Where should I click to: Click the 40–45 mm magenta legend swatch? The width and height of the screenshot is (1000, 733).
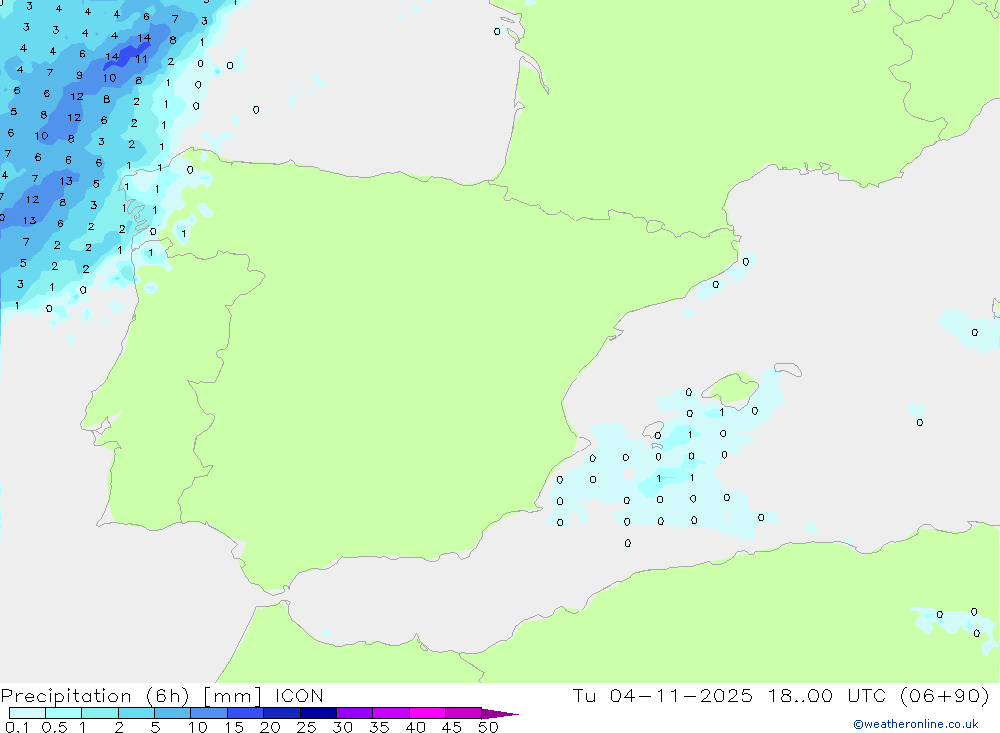427,713
